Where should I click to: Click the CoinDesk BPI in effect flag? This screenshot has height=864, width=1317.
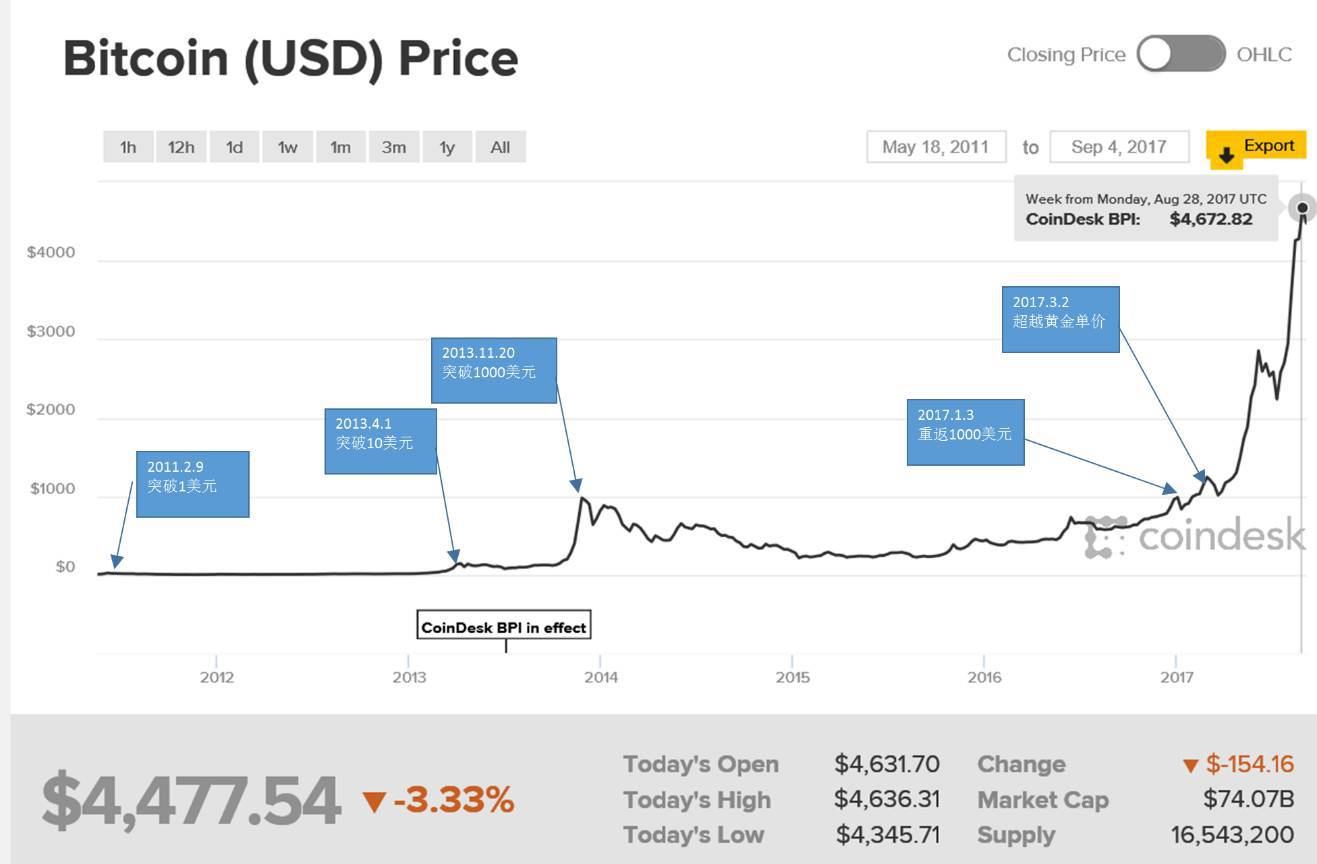click(x=505, y=627)
